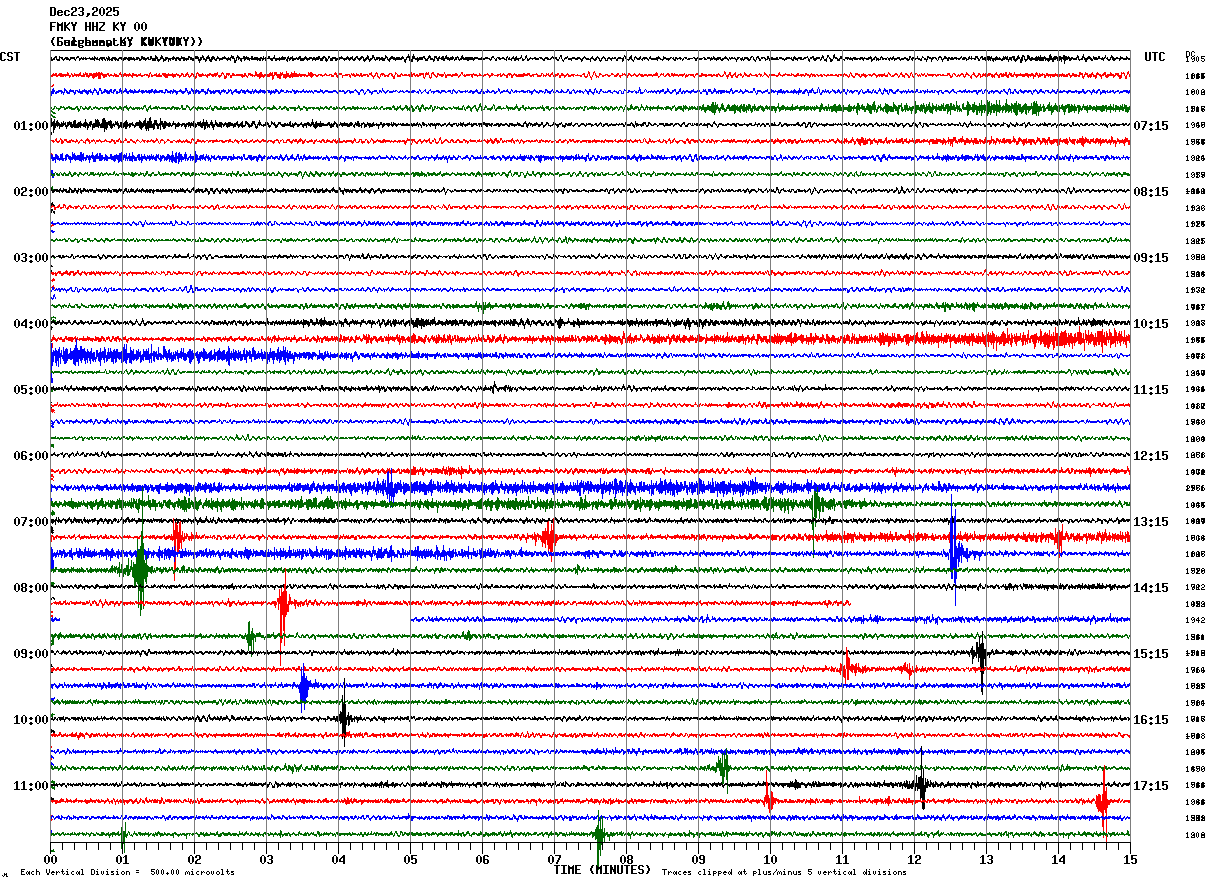Click minute tick label 13 on the time axis
Image resolution: width=1210 pixels, height=886 pixels.
(986, 859)
